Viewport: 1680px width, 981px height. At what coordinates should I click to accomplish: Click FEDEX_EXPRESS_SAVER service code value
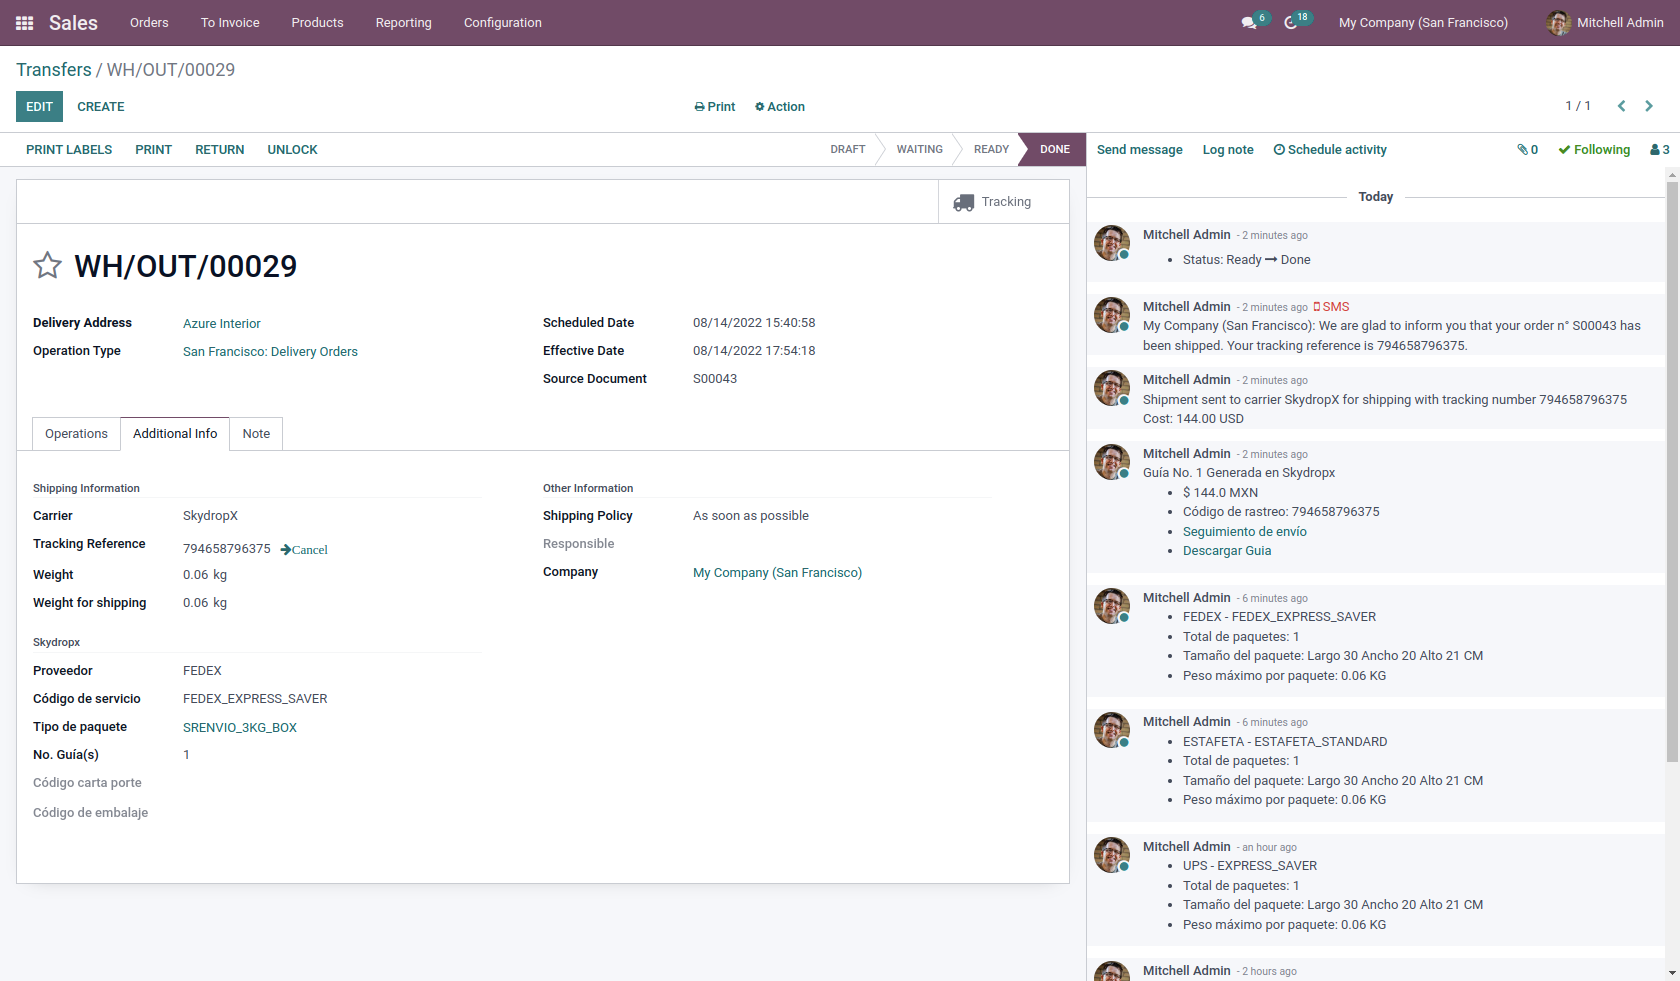[x=255, y=699]
